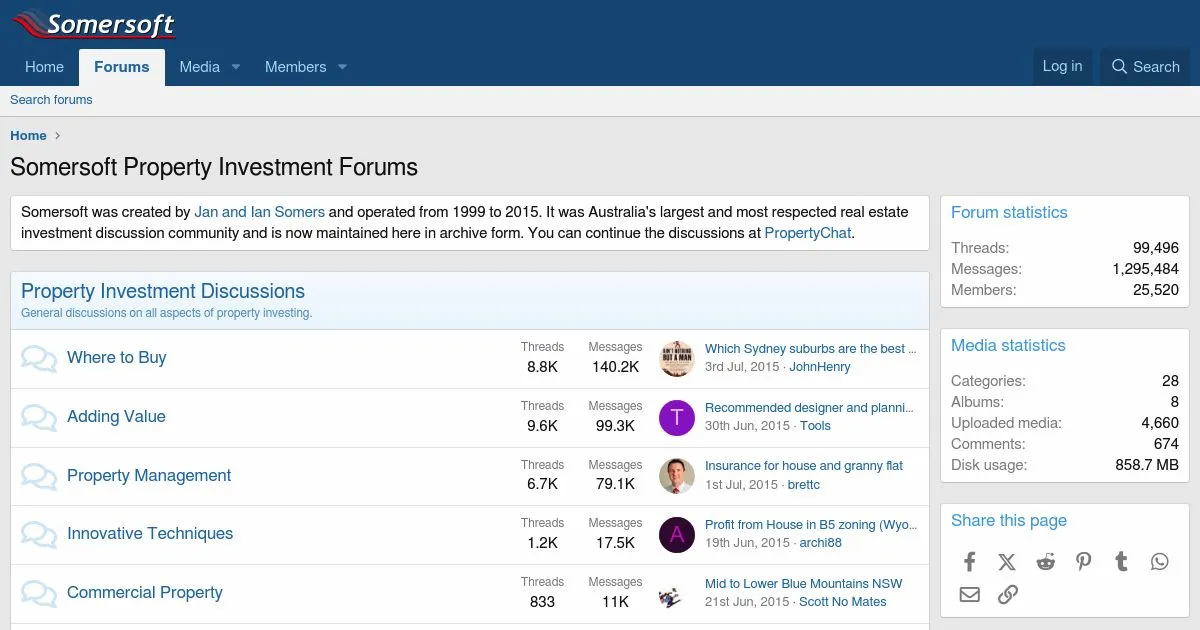
Task: Click Scott No Mates username link
Action: pos(843,602)
